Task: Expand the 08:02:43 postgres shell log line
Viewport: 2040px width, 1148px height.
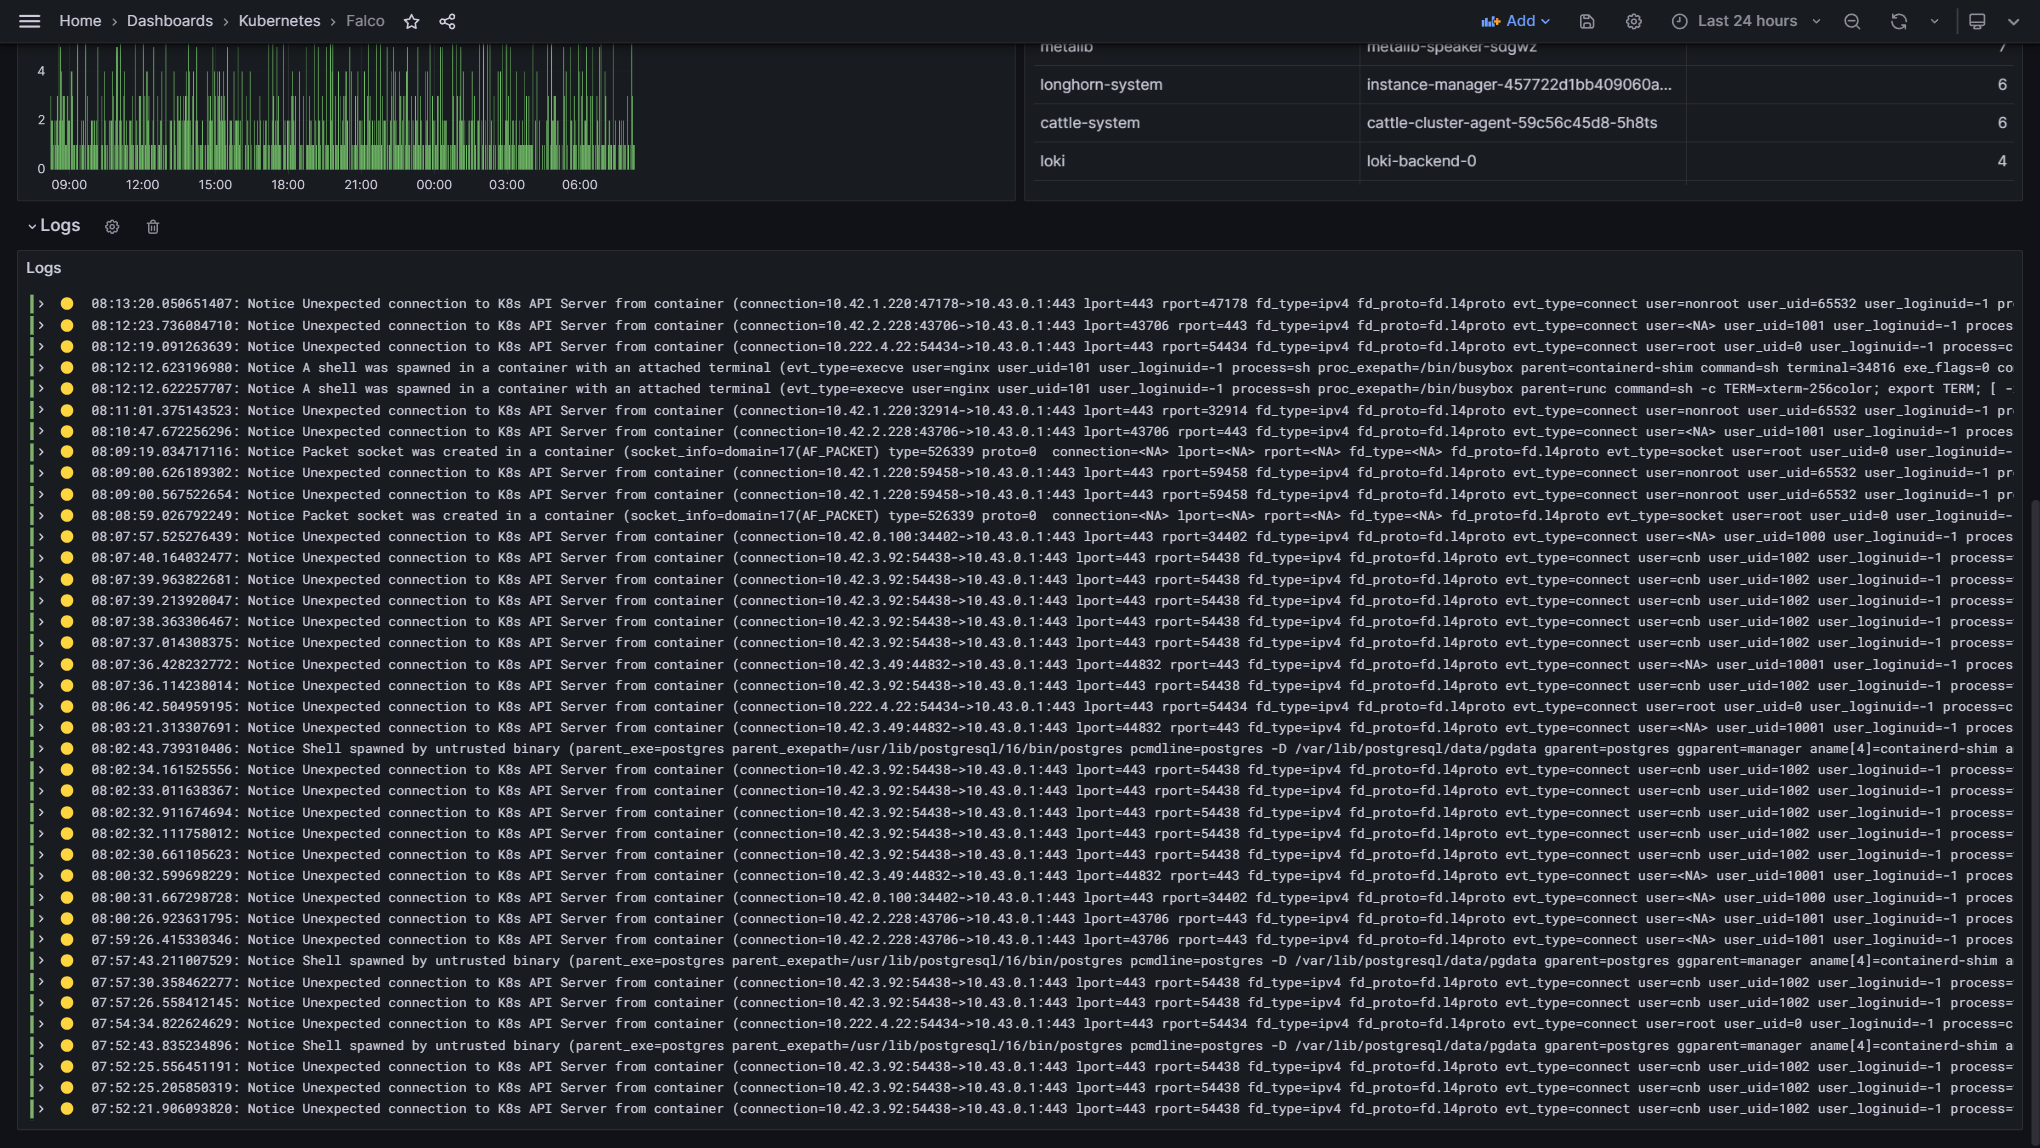Action: 41,749
